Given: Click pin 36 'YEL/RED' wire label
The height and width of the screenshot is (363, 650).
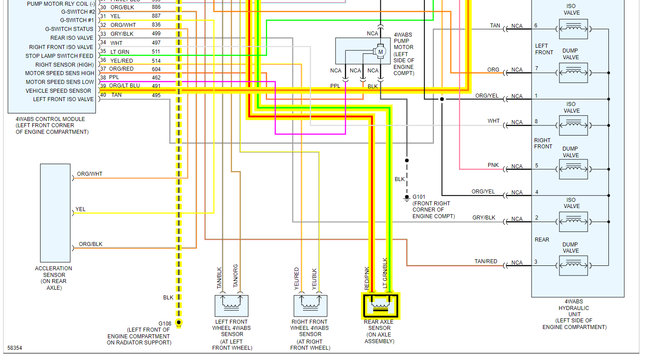Looking at the screenshot, I should coord(122,60).
